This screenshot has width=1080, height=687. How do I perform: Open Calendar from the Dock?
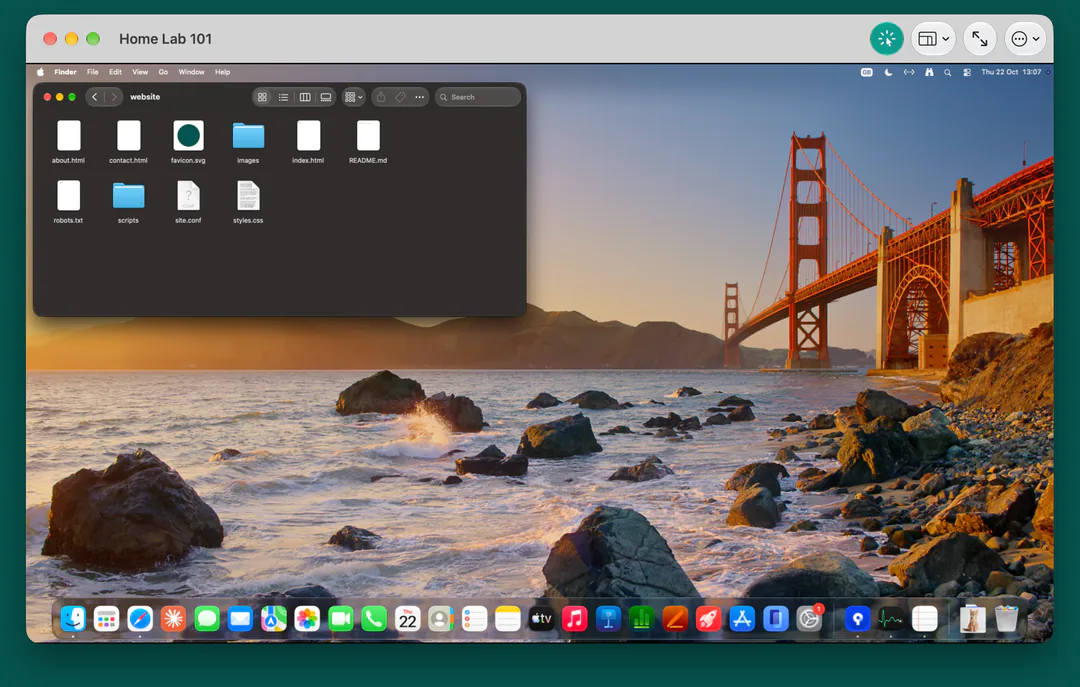click(x=407, y=619)
